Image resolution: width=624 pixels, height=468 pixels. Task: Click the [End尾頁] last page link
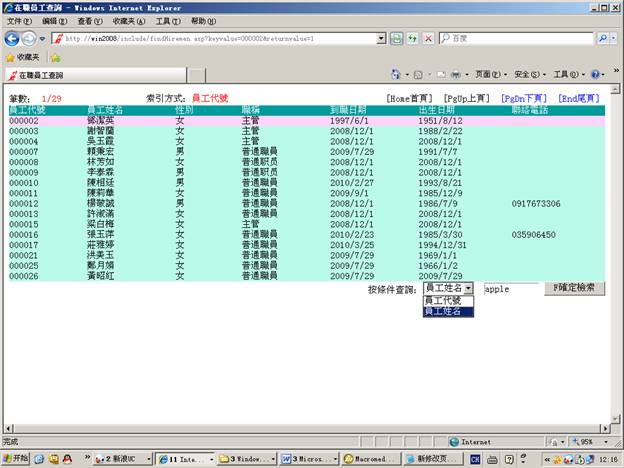tap(581, 99)
